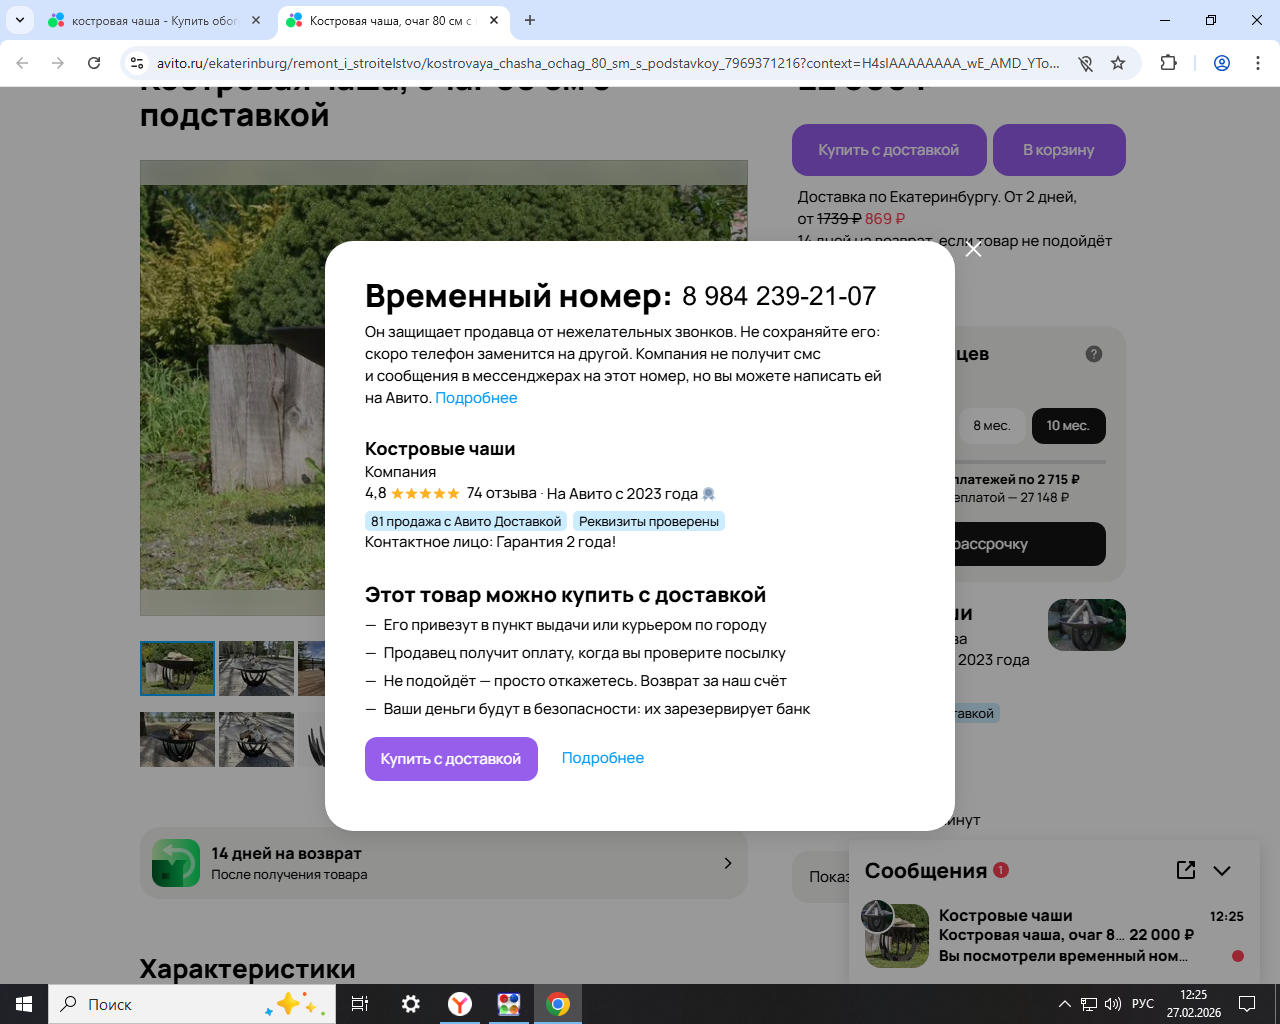Open the tab search dropdown arrow
Image resolution: width=1280 pixels, height=1024 pixels.
coord(20,20)
